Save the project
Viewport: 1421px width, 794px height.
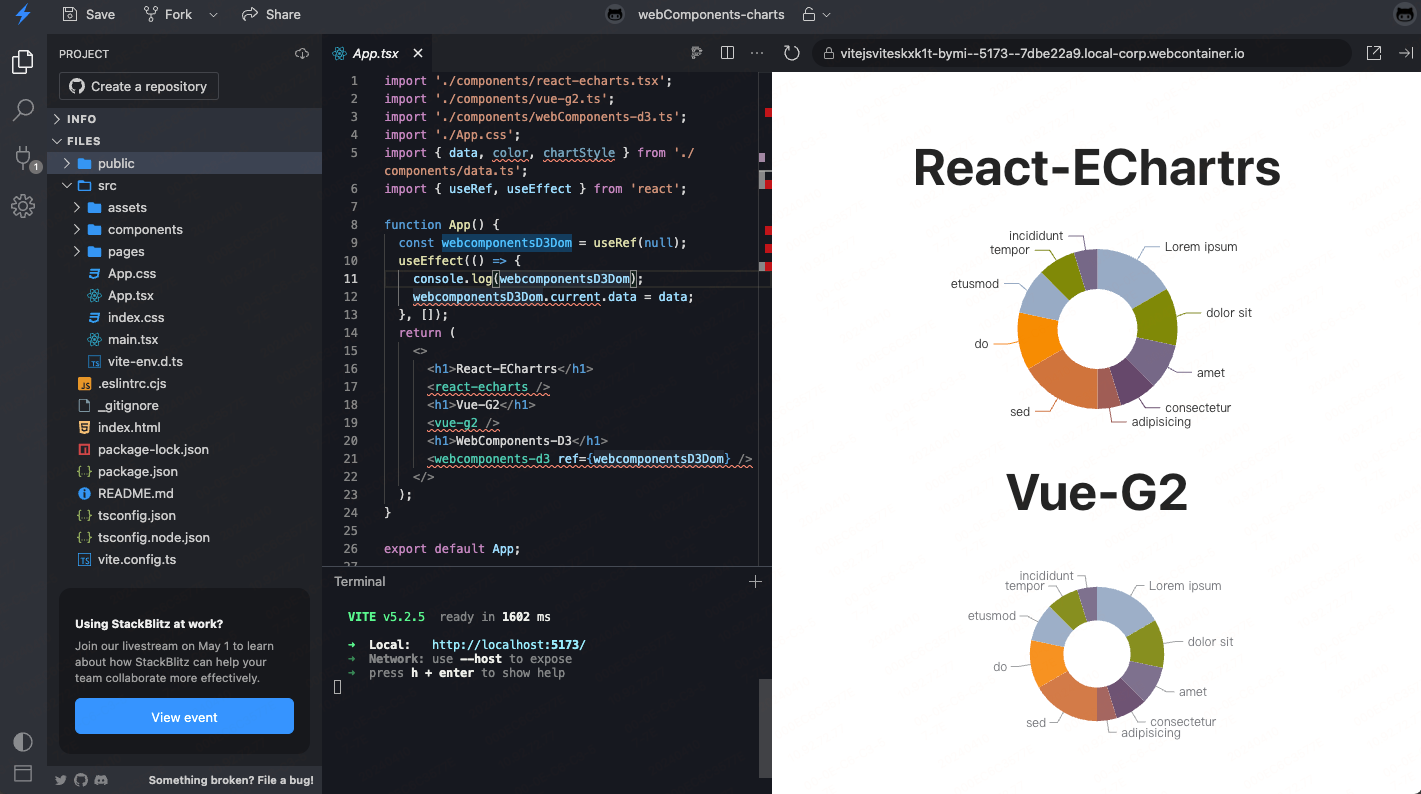click(88, 14)
